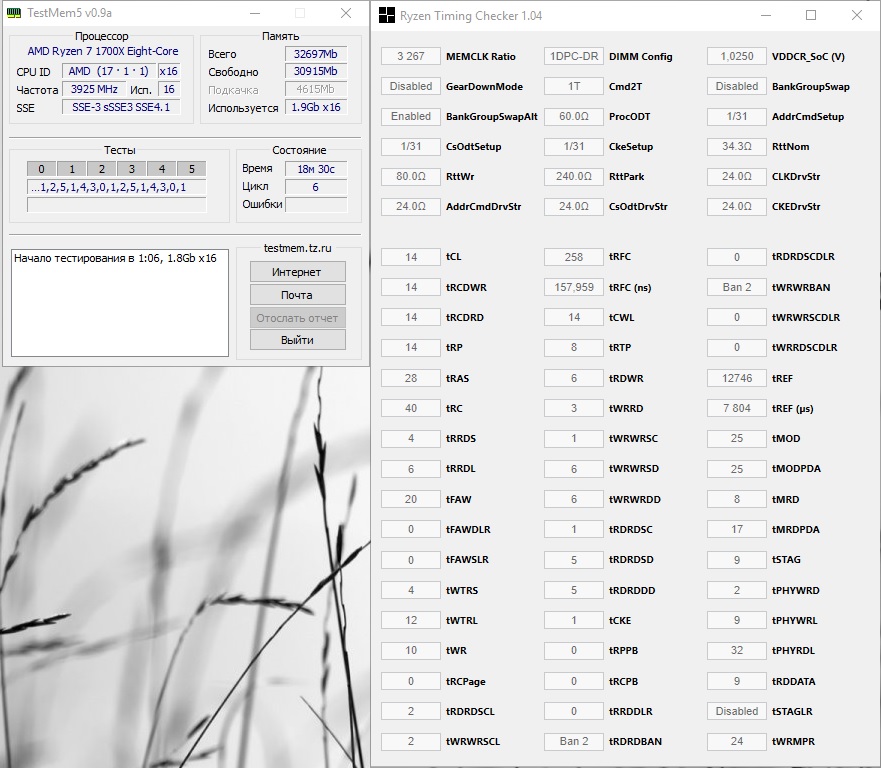Select test number 5 box
This screenshot has width=881, height=768.
pyautogui.click(x=192, y=169)
